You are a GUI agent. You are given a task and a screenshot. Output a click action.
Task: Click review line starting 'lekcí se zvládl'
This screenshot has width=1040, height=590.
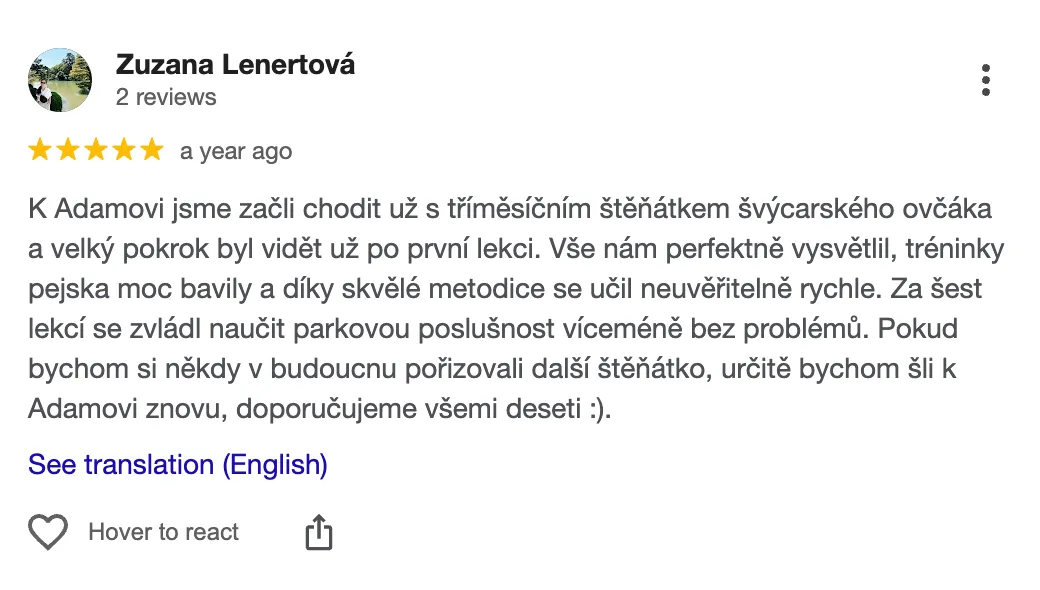pos(497,330)
